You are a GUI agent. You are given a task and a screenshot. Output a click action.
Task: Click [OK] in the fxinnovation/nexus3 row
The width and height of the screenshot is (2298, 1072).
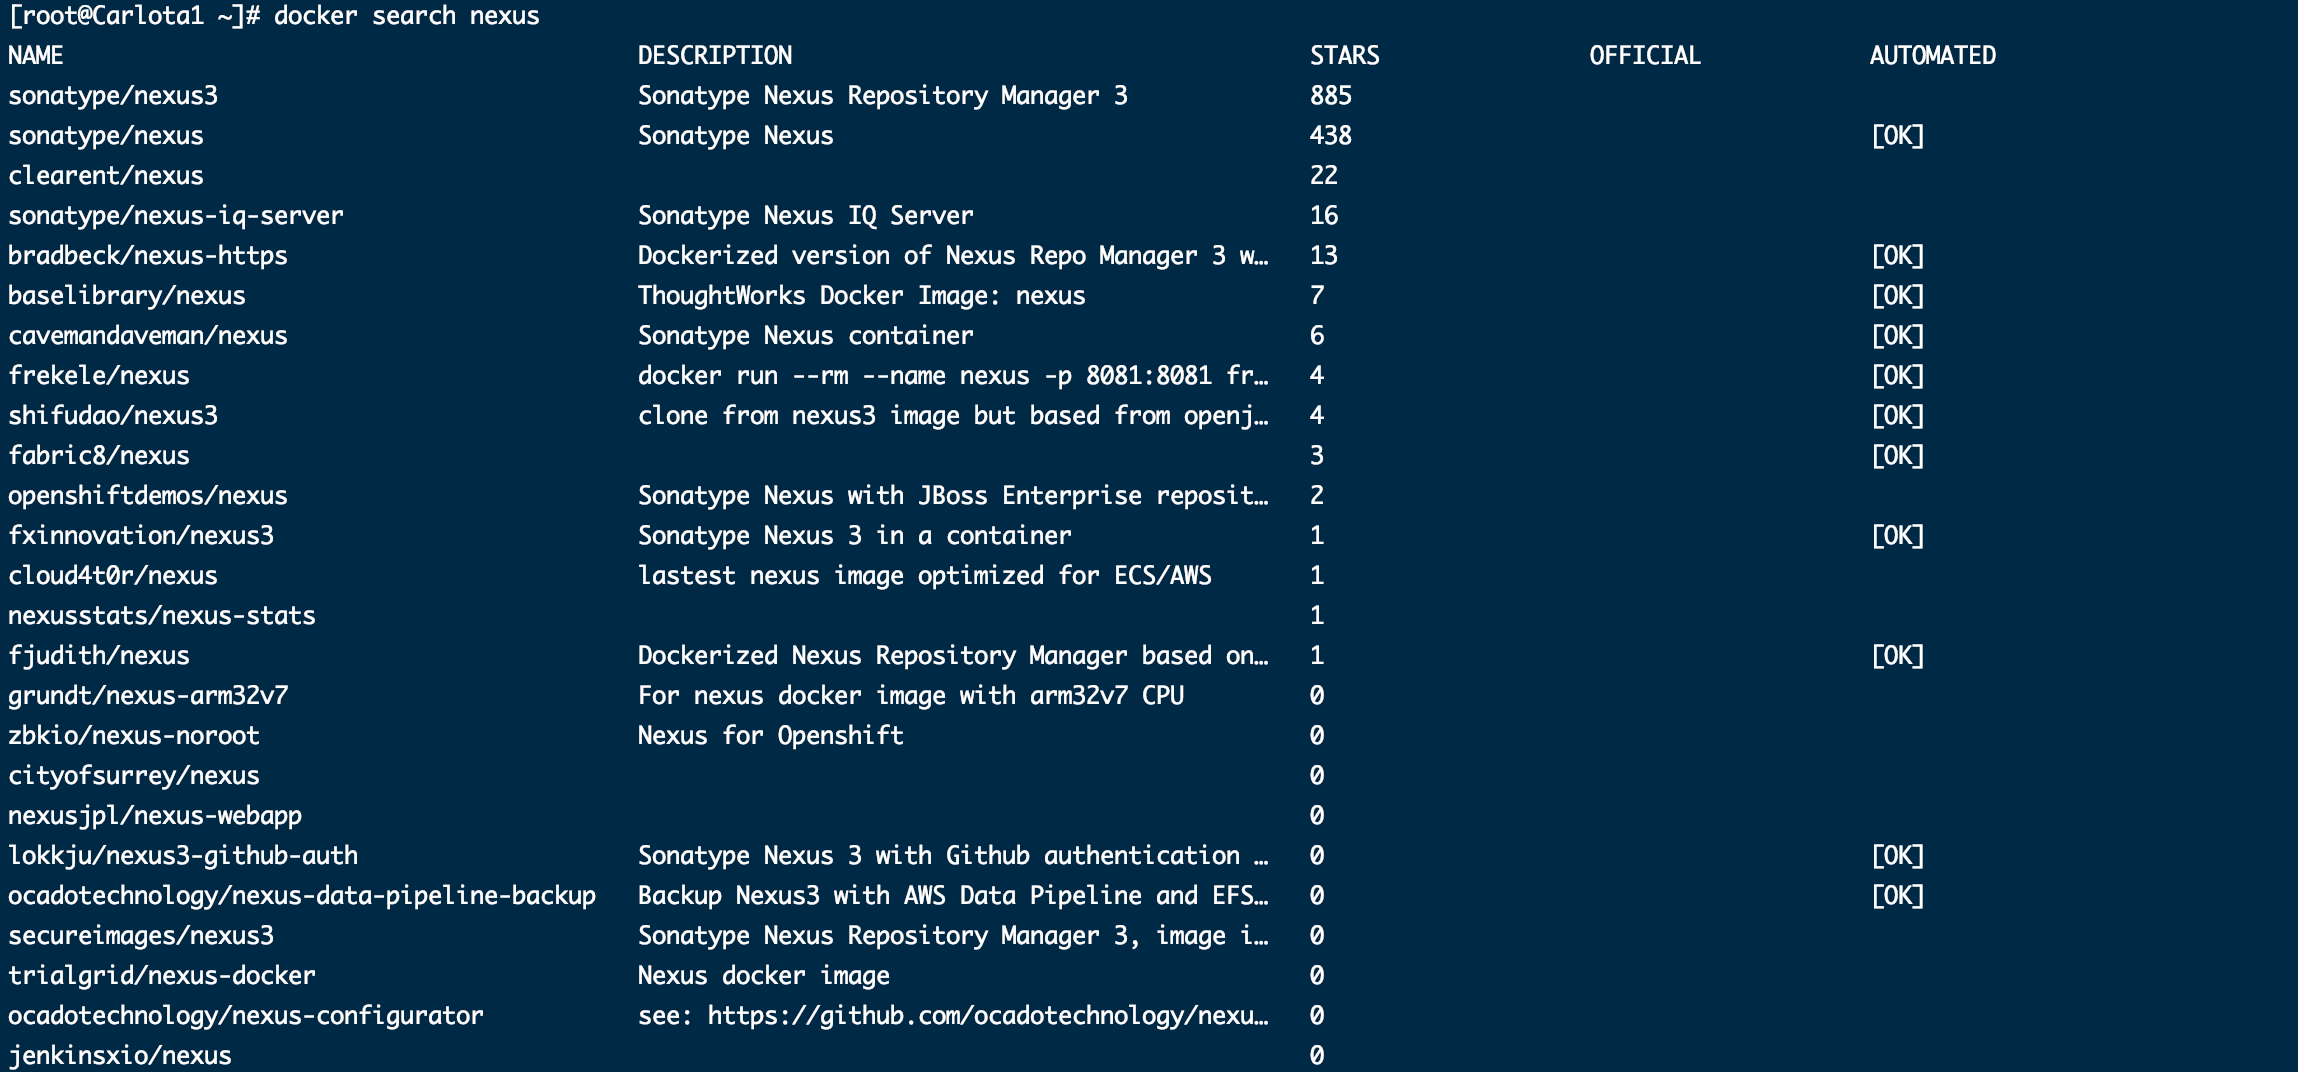1897,536
